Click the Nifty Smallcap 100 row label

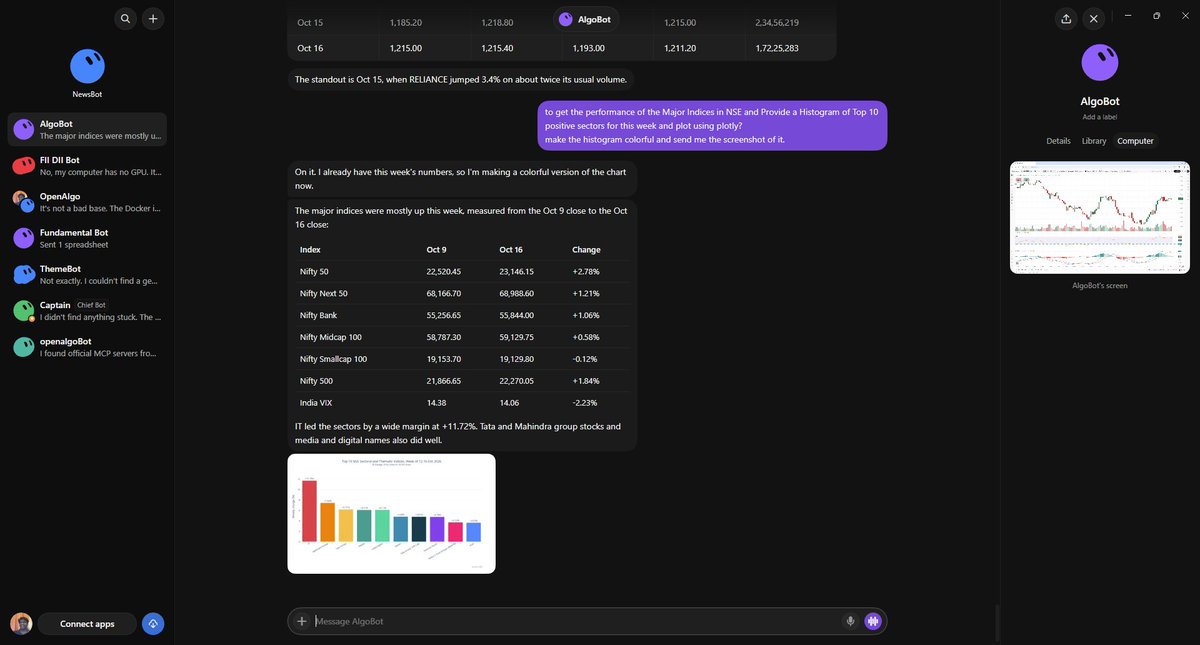[333, 359]
